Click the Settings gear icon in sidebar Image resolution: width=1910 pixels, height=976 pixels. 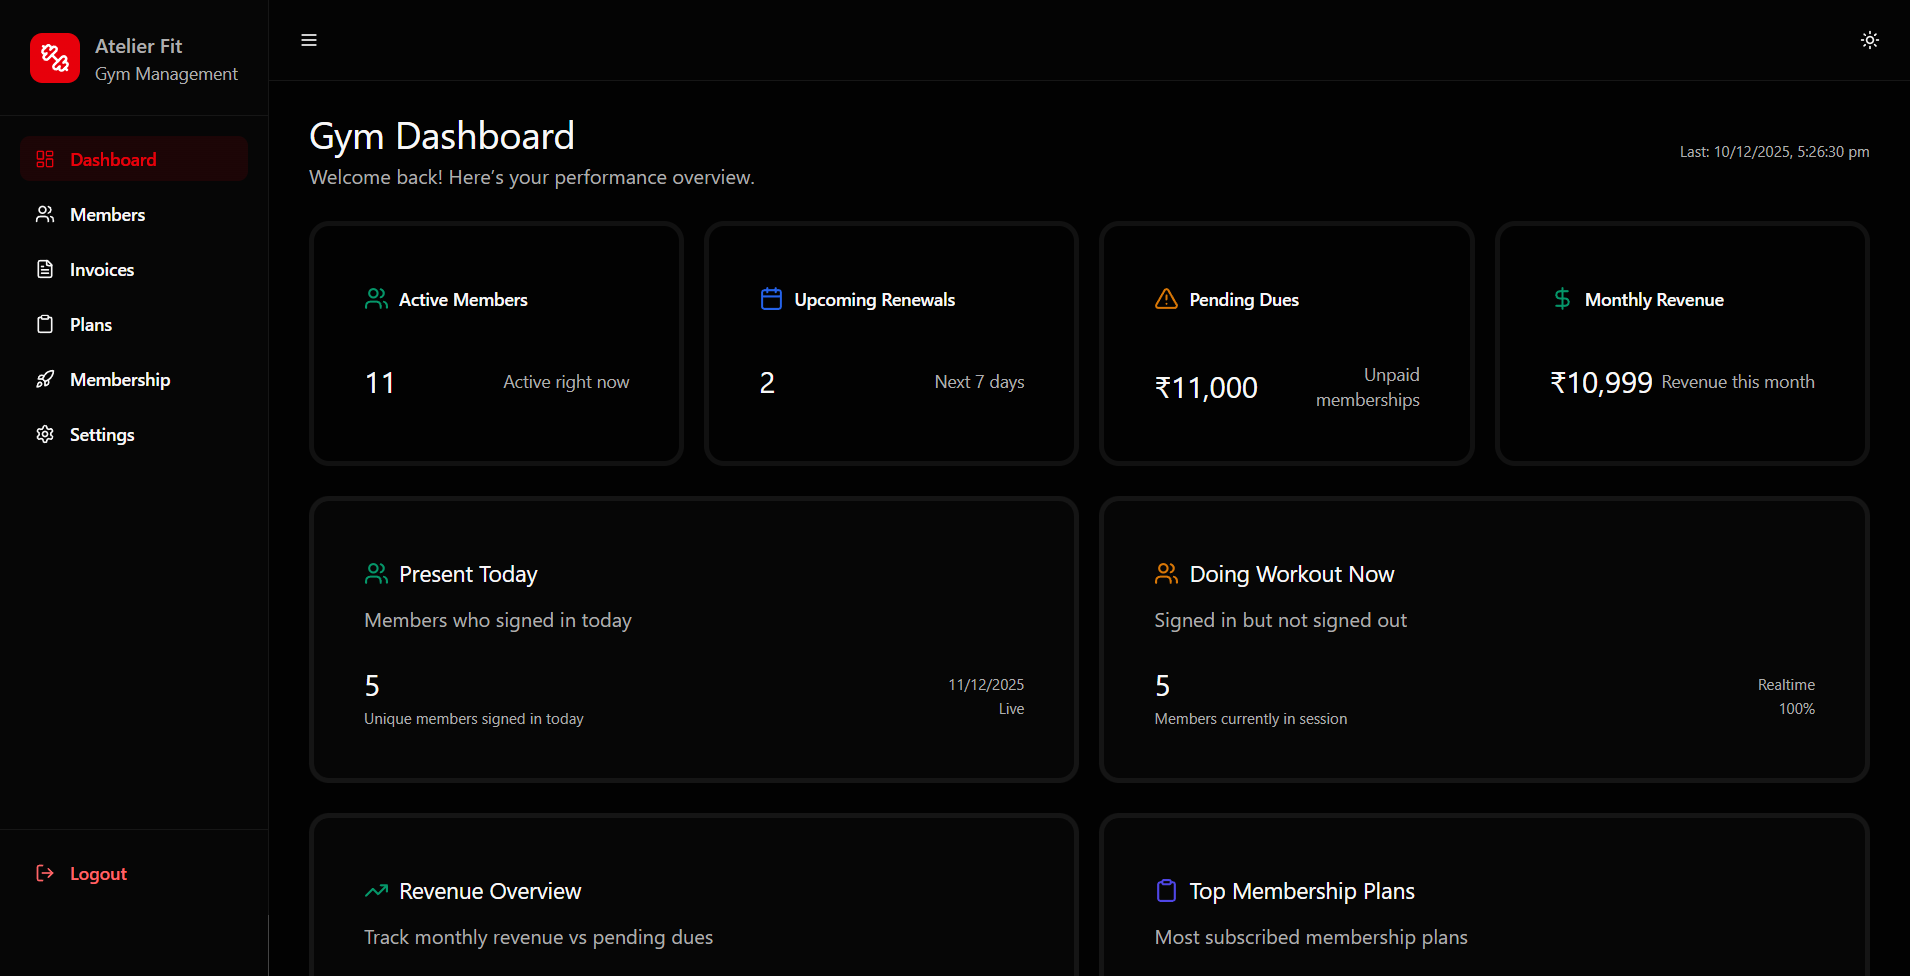pyautogui.click(x=45, y=434)
